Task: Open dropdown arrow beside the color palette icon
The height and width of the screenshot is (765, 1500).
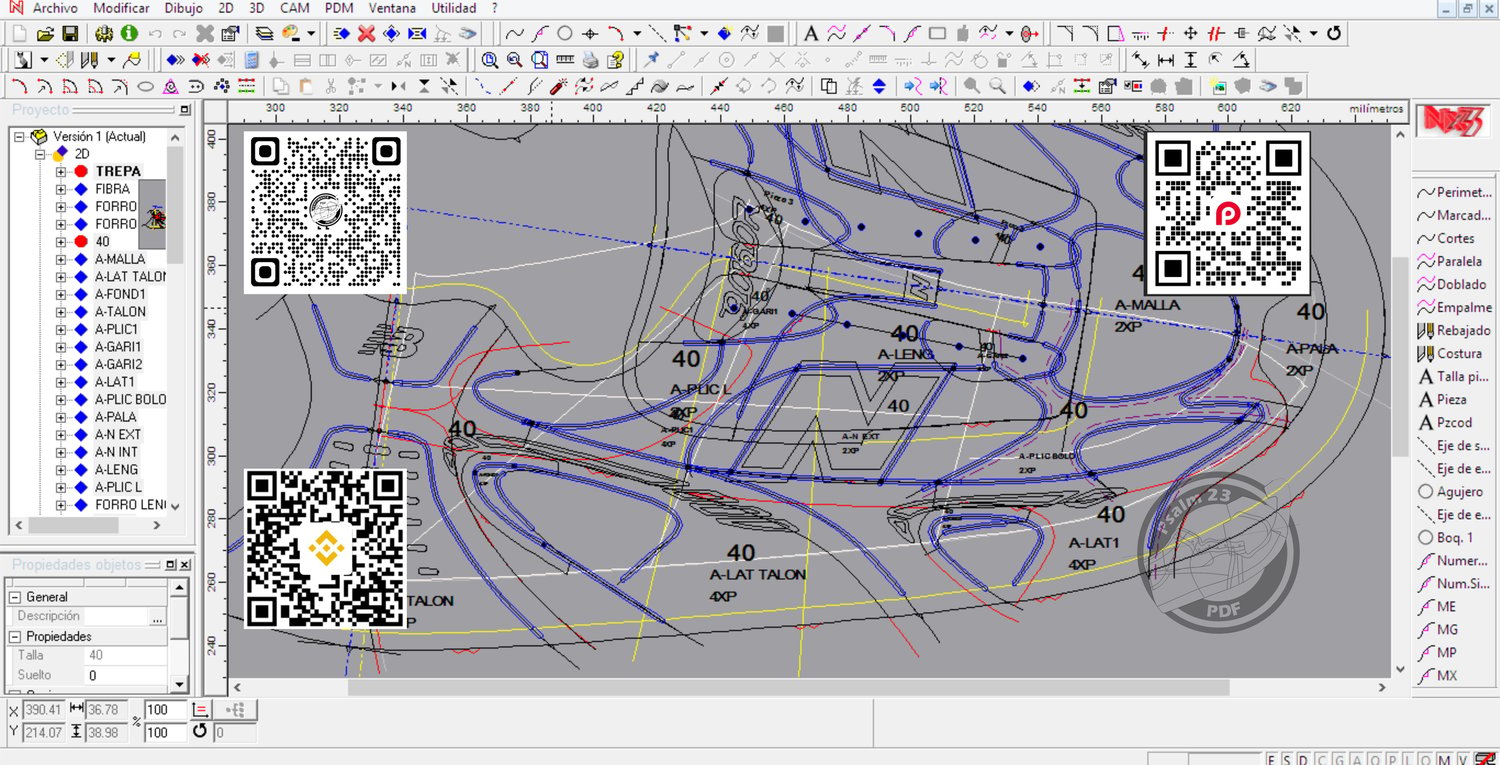Action: click(x=311, y=33)
